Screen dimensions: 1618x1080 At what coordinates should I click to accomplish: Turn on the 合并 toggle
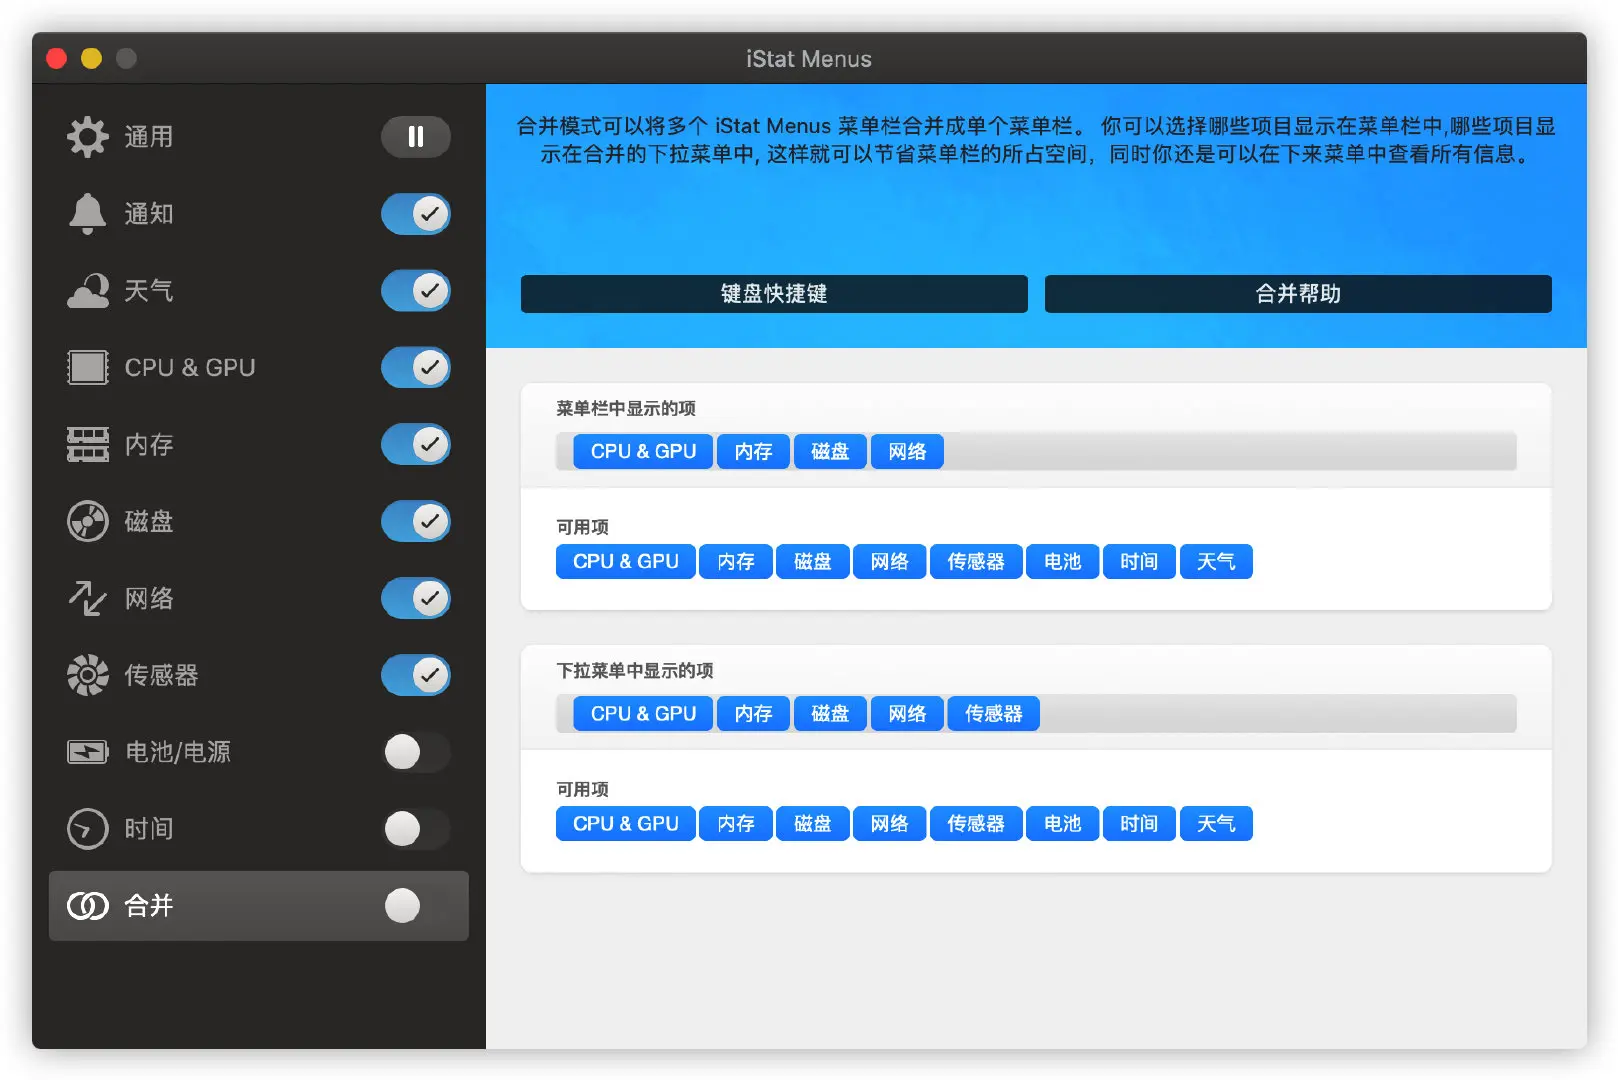(416, 906)
